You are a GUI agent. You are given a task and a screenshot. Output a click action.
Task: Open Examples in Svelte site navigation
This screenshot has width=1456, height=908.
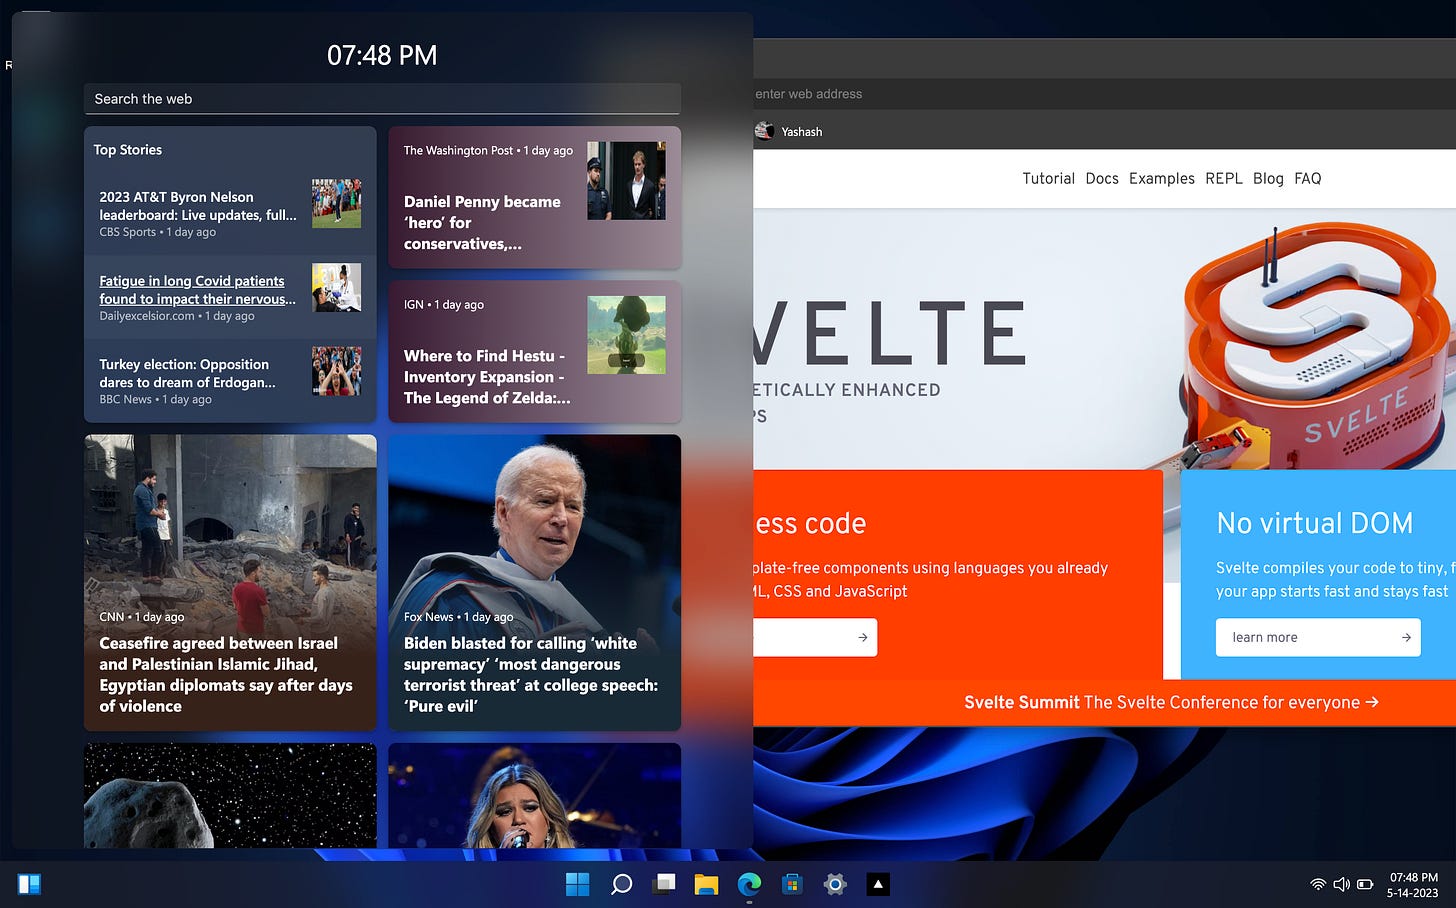[x=1162, y=178]
